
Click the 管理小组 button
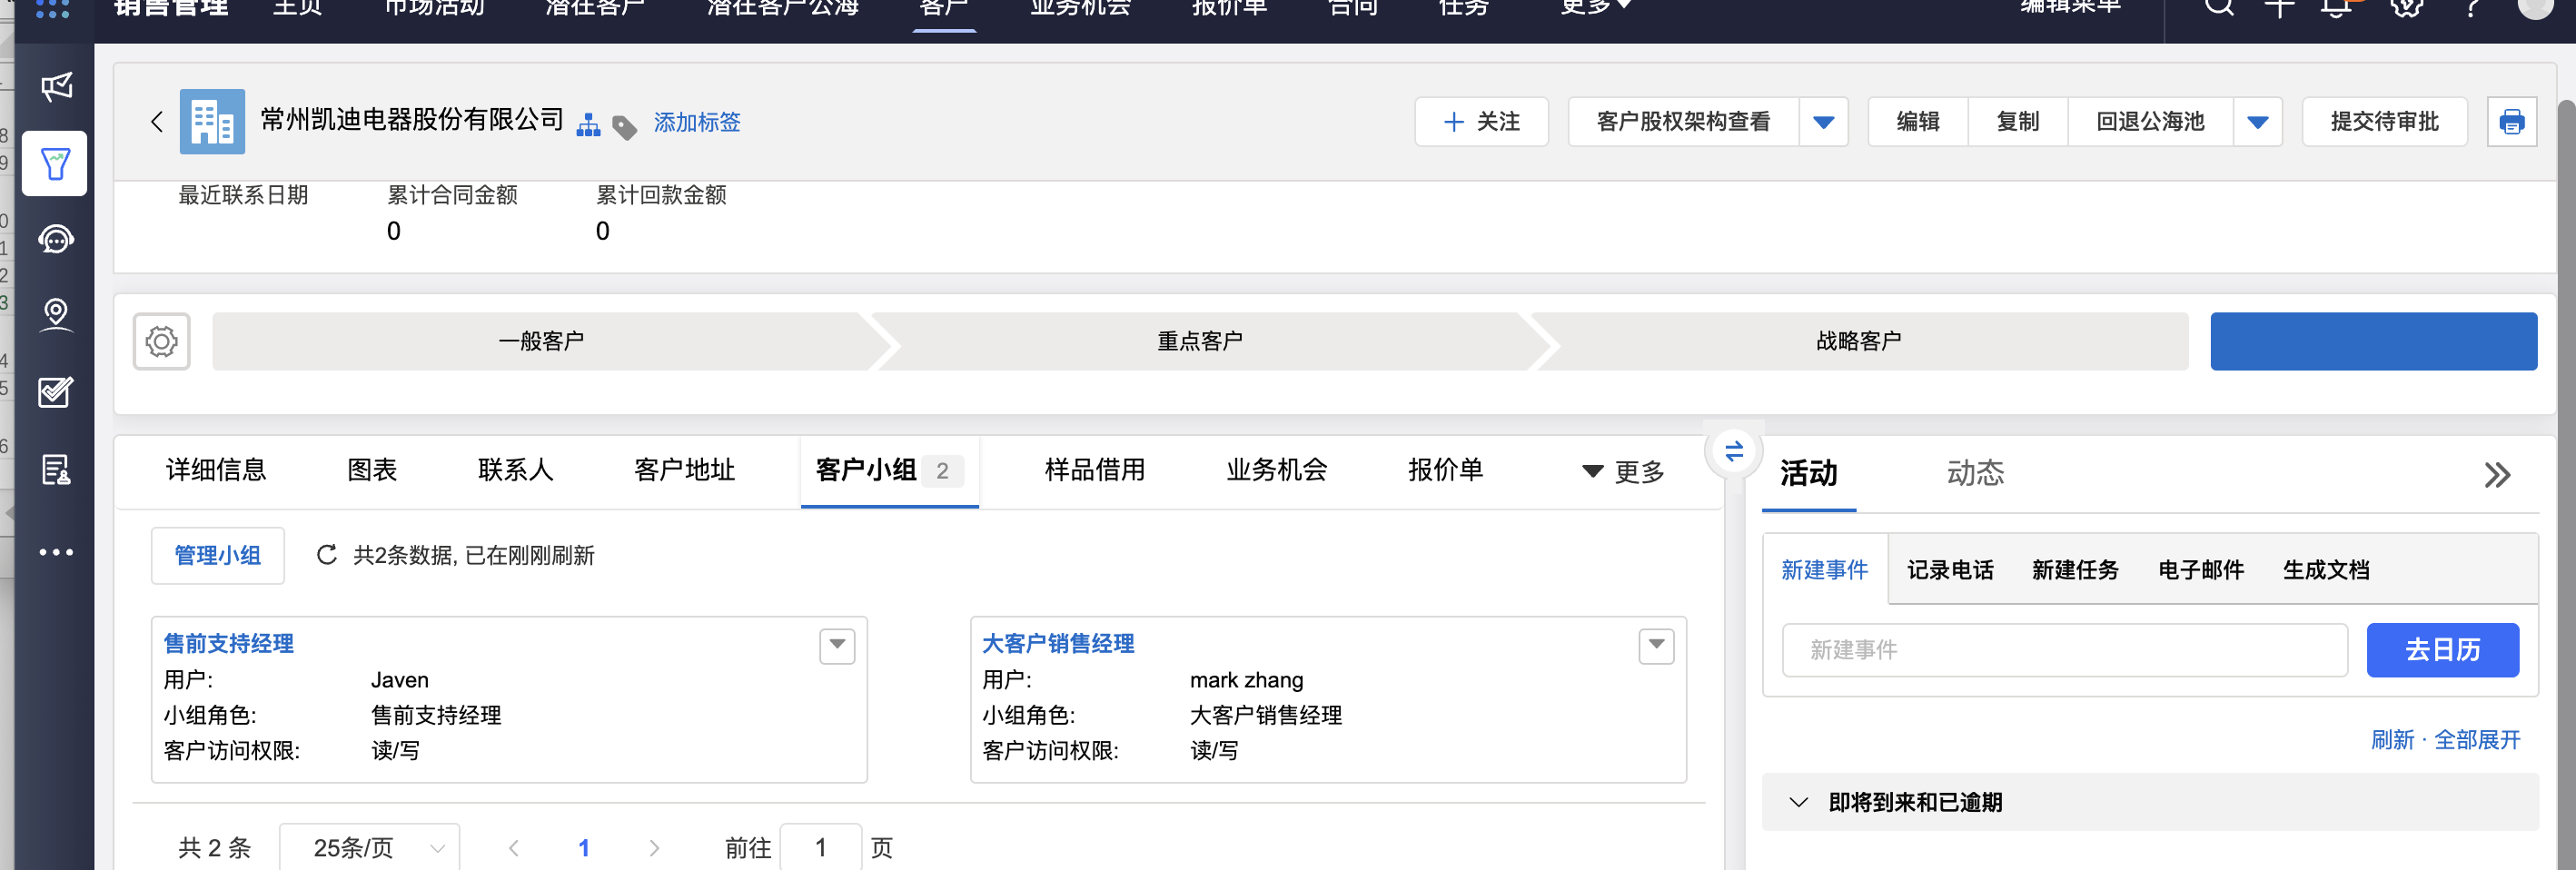(217, 555)
